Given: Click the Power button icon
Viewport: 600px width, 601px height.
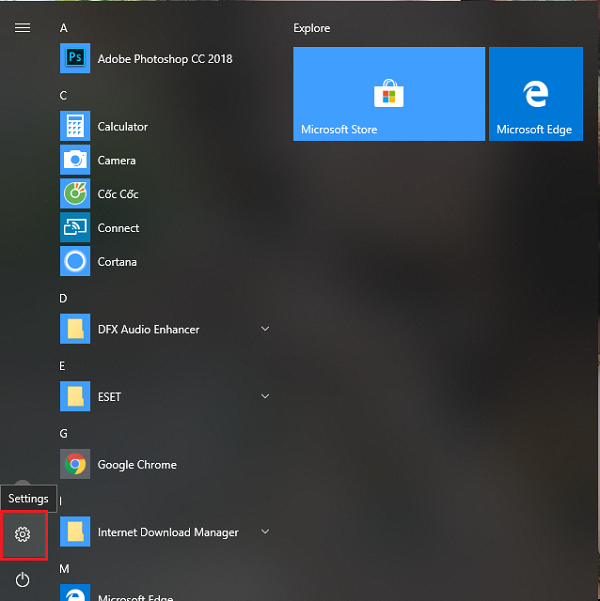Looking at the screenshot, I should (23, 579).
